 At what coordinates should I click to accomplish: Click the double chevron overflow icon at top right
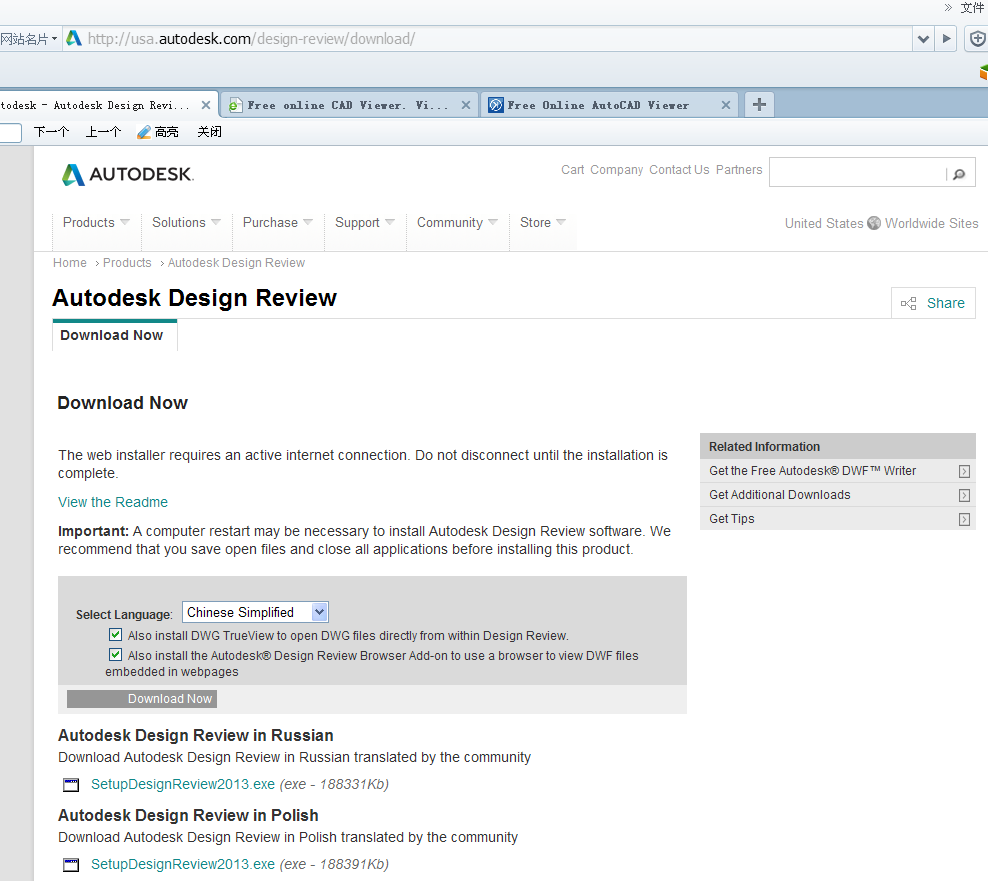948,8
